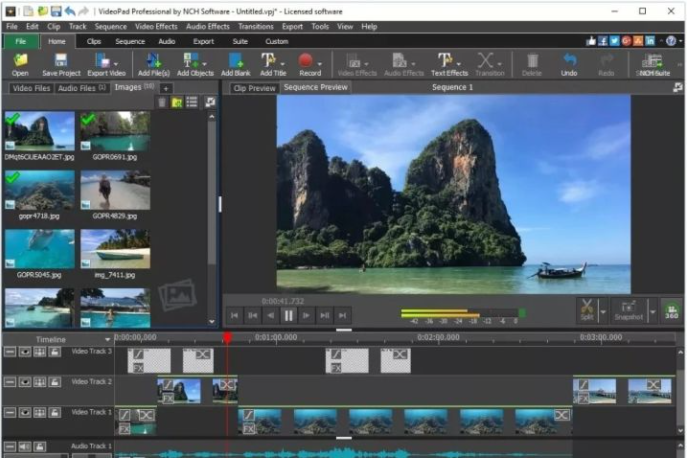The image size is (687, 458).
Task: Open the Export Video dropdown arrow
Action: coord(118,62)
